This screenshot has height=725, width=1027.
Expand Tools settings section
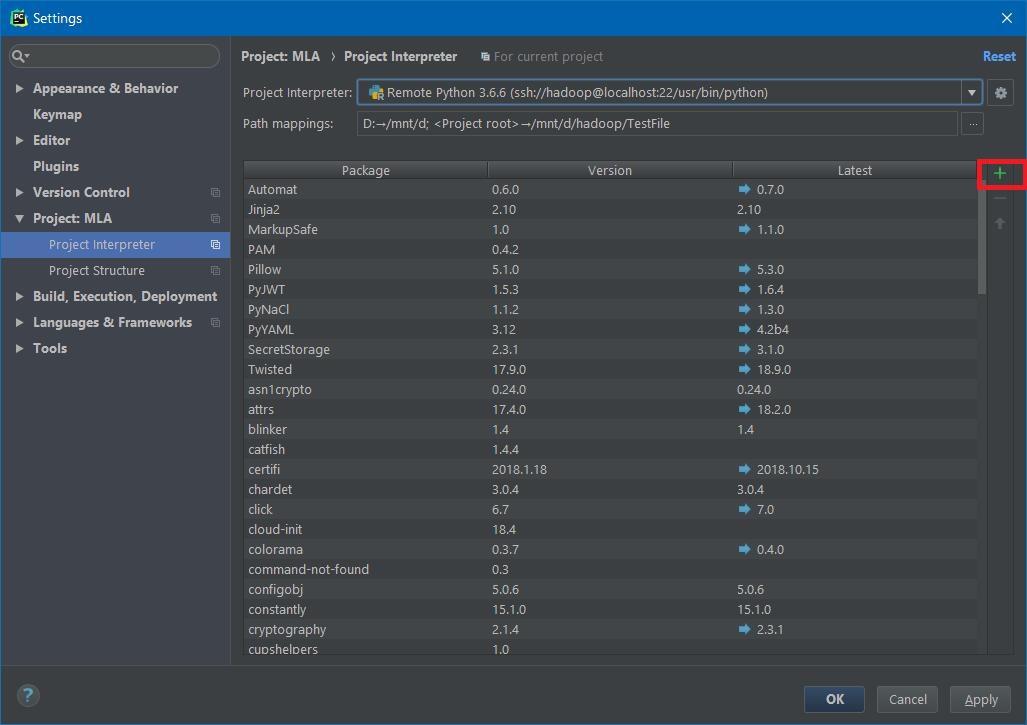tap(19, 348)
